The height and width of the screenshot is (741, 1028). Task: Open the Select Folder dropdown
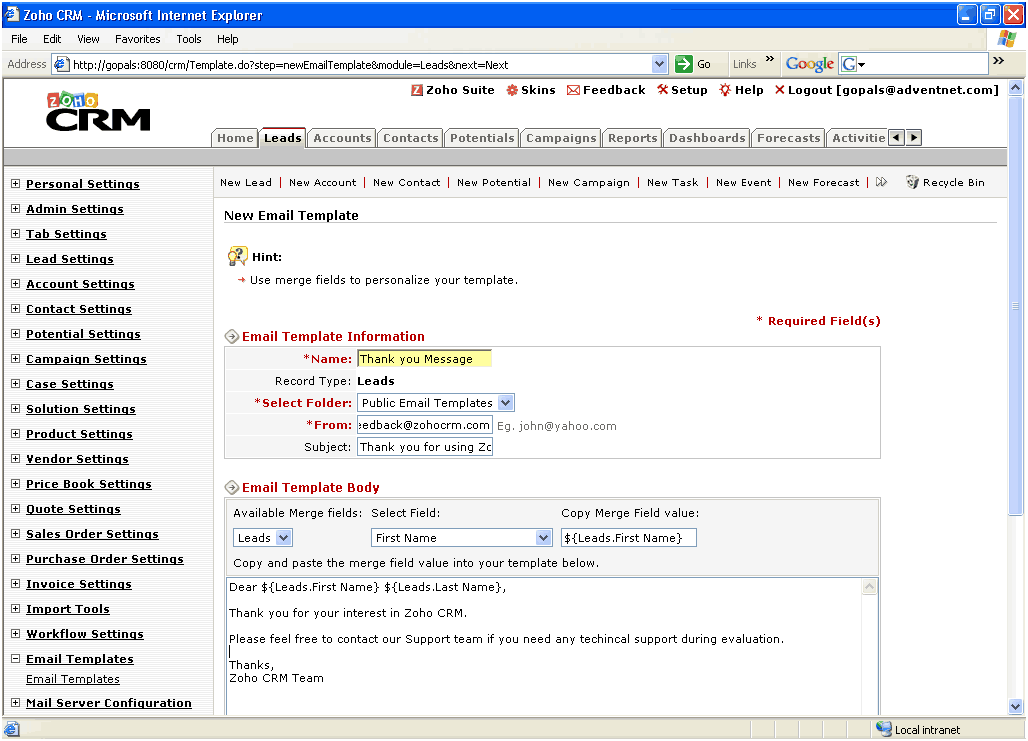coord(505,403)
